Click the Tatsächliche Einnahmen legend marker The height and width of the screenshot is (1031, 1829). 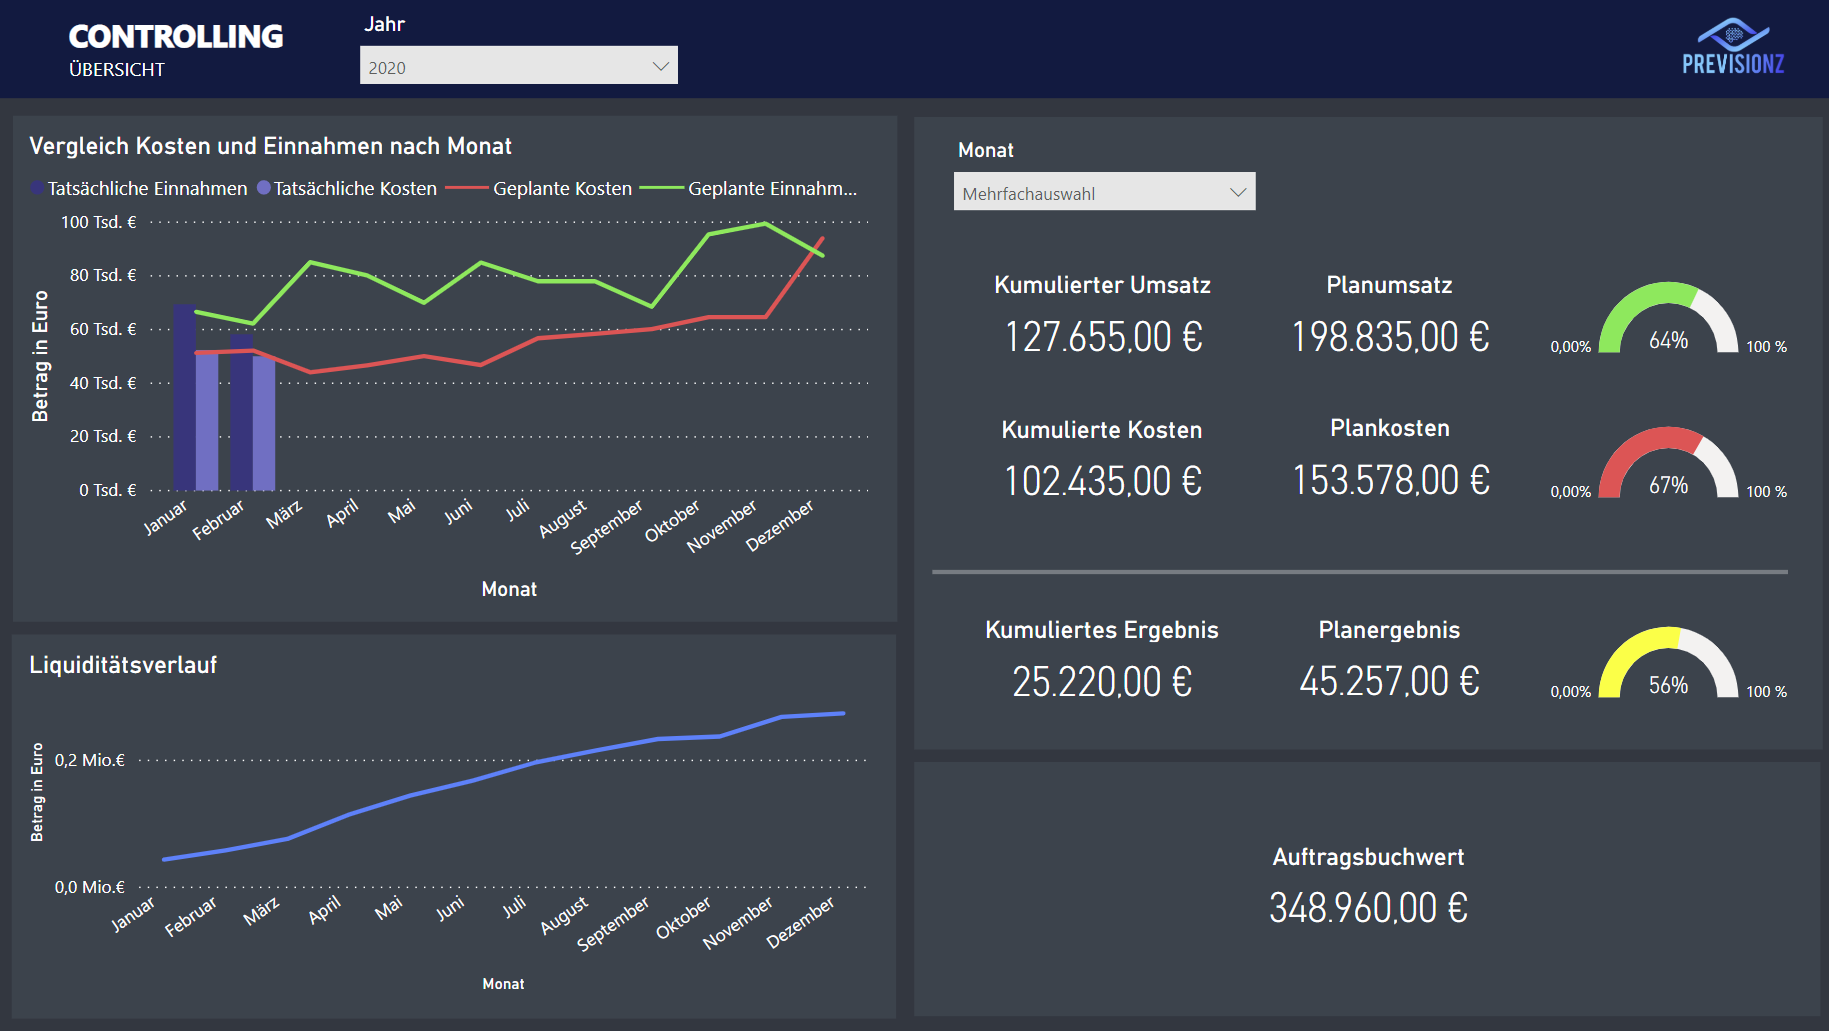[x=37, y=188]
